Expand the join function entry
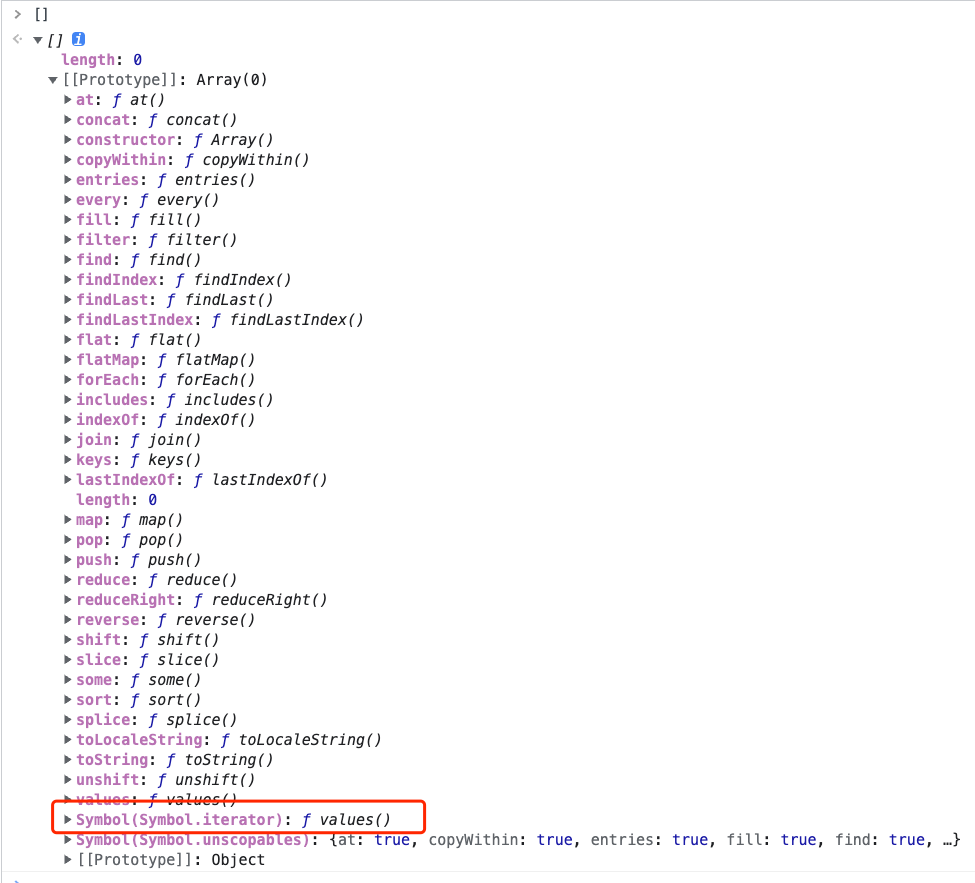Viewport: 975px width, 883px height. pos(68,440)
